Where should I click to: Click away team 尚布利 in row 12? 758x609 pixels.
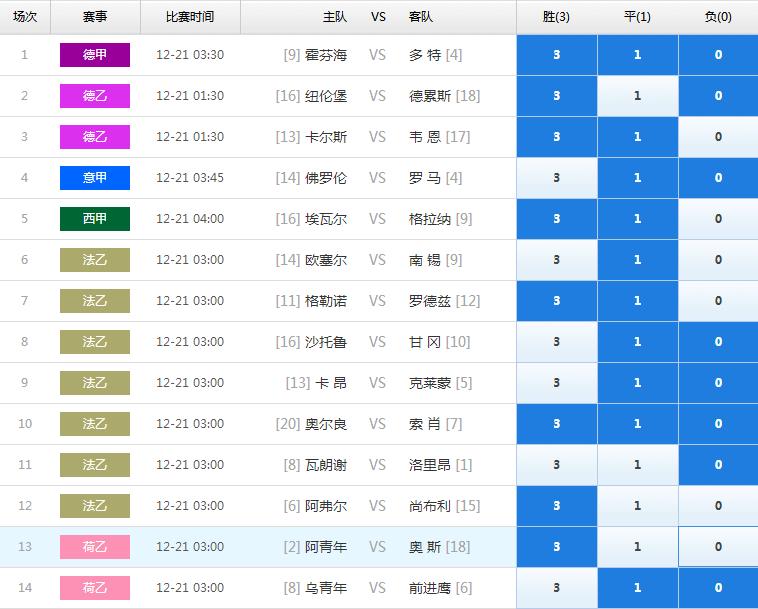[430, 507]
